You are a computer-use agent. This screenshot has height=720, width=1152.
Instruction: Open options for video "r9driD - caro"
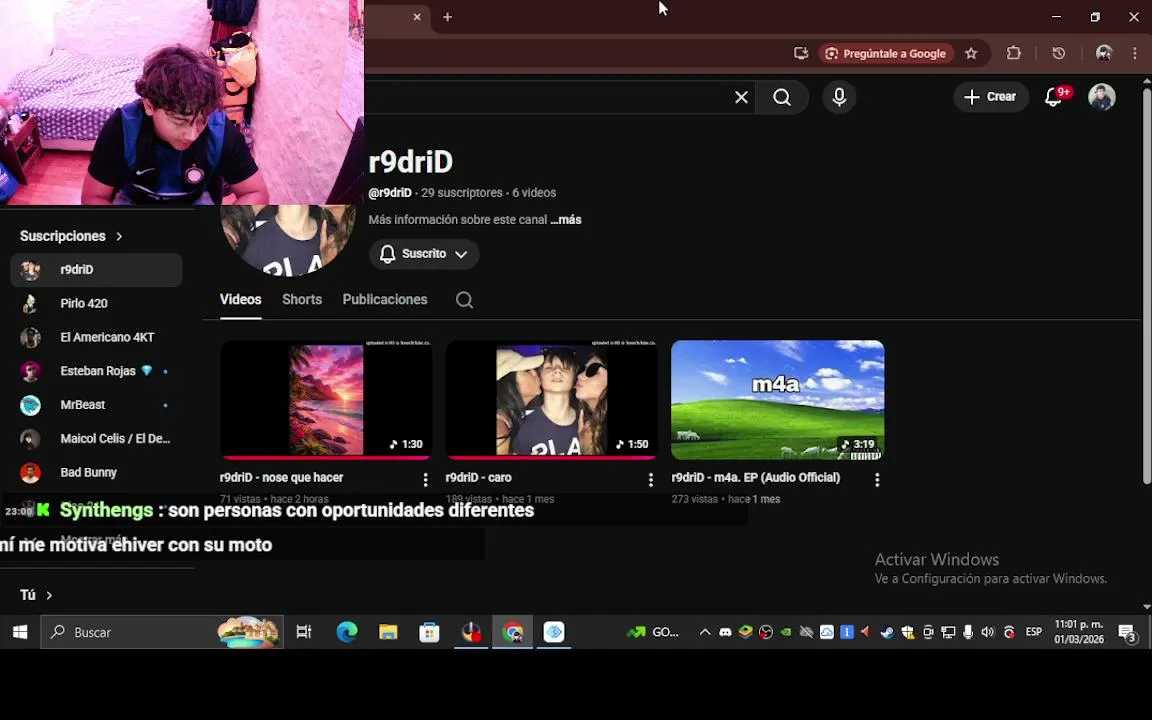[650, 480]
